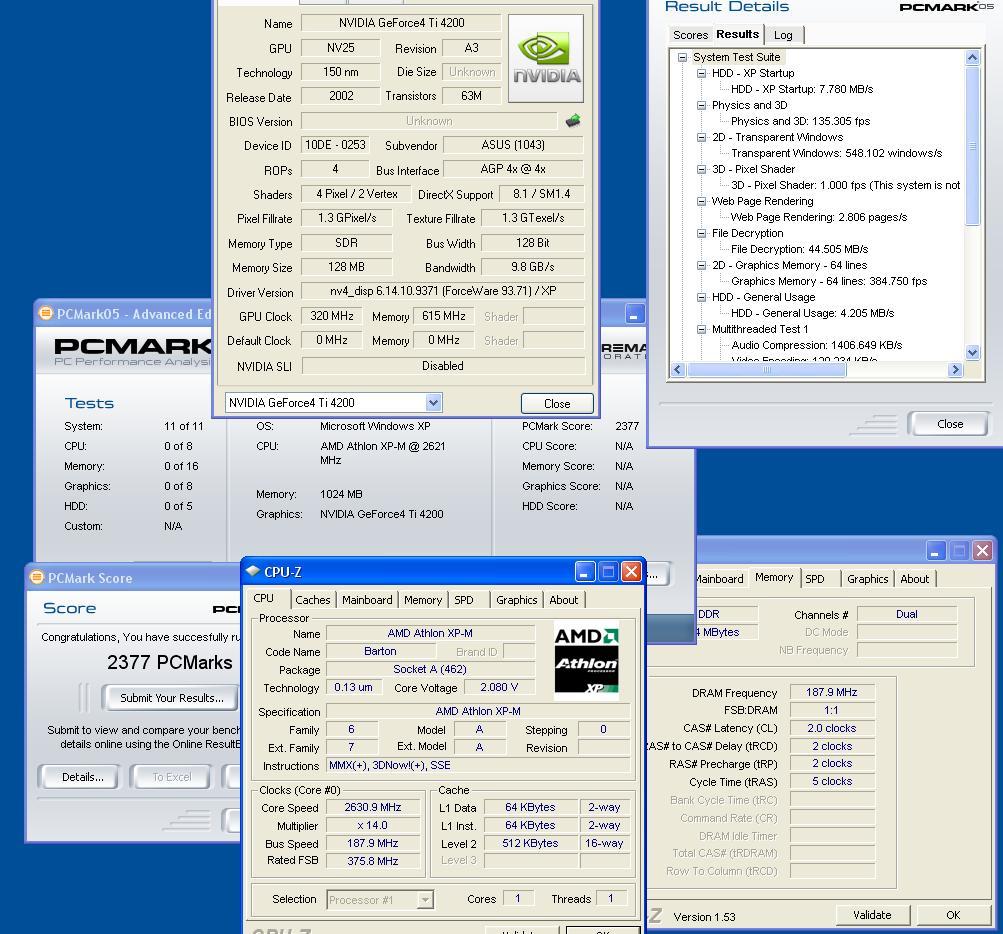Viewport: 1003px width, 934px height.
Task: Collapse the 3D - Pixel Shader node
Action: pyautogui.click(x=702, y=169)
